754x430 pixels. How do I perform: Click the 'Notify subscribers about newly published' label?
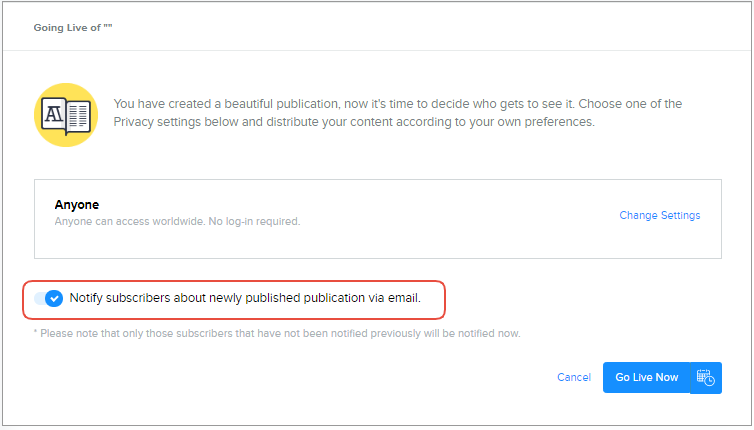coord(200,298)
